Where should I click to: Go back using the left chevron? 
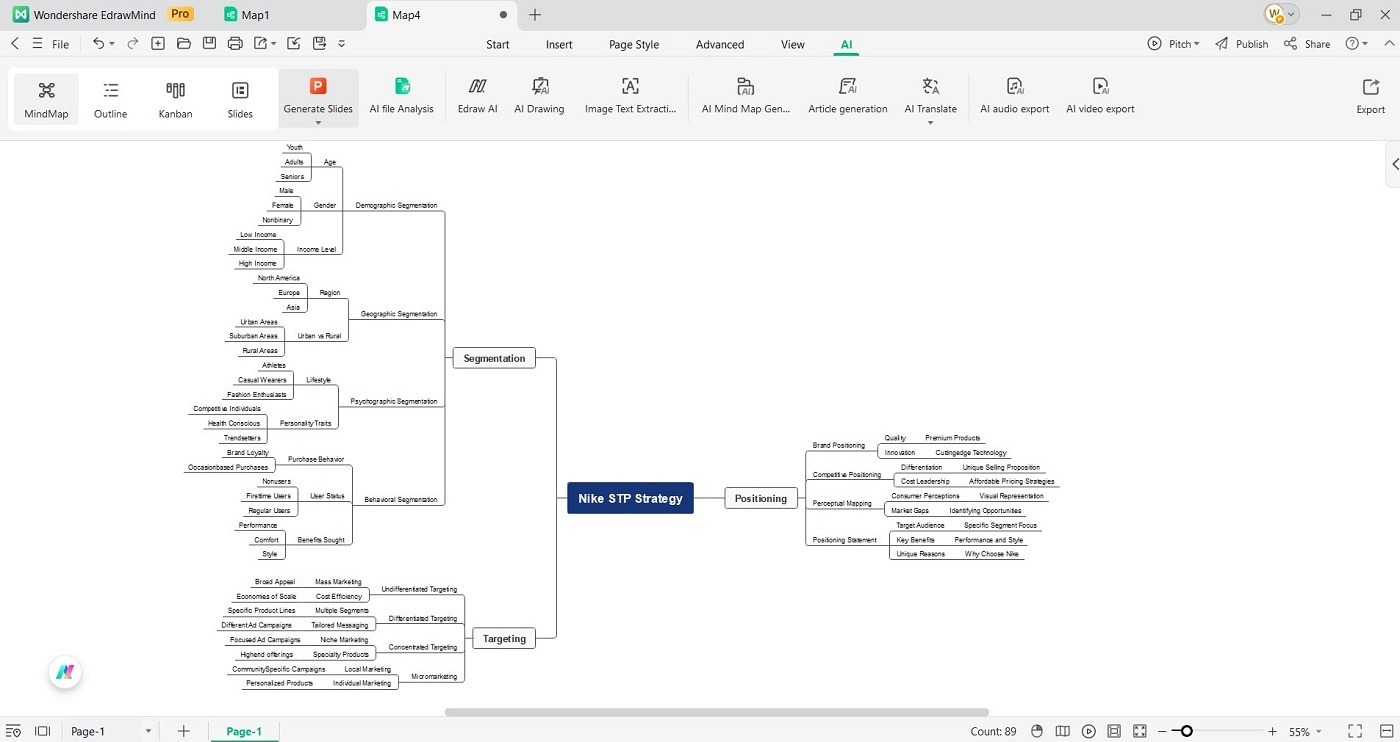(x=14, y=44)
